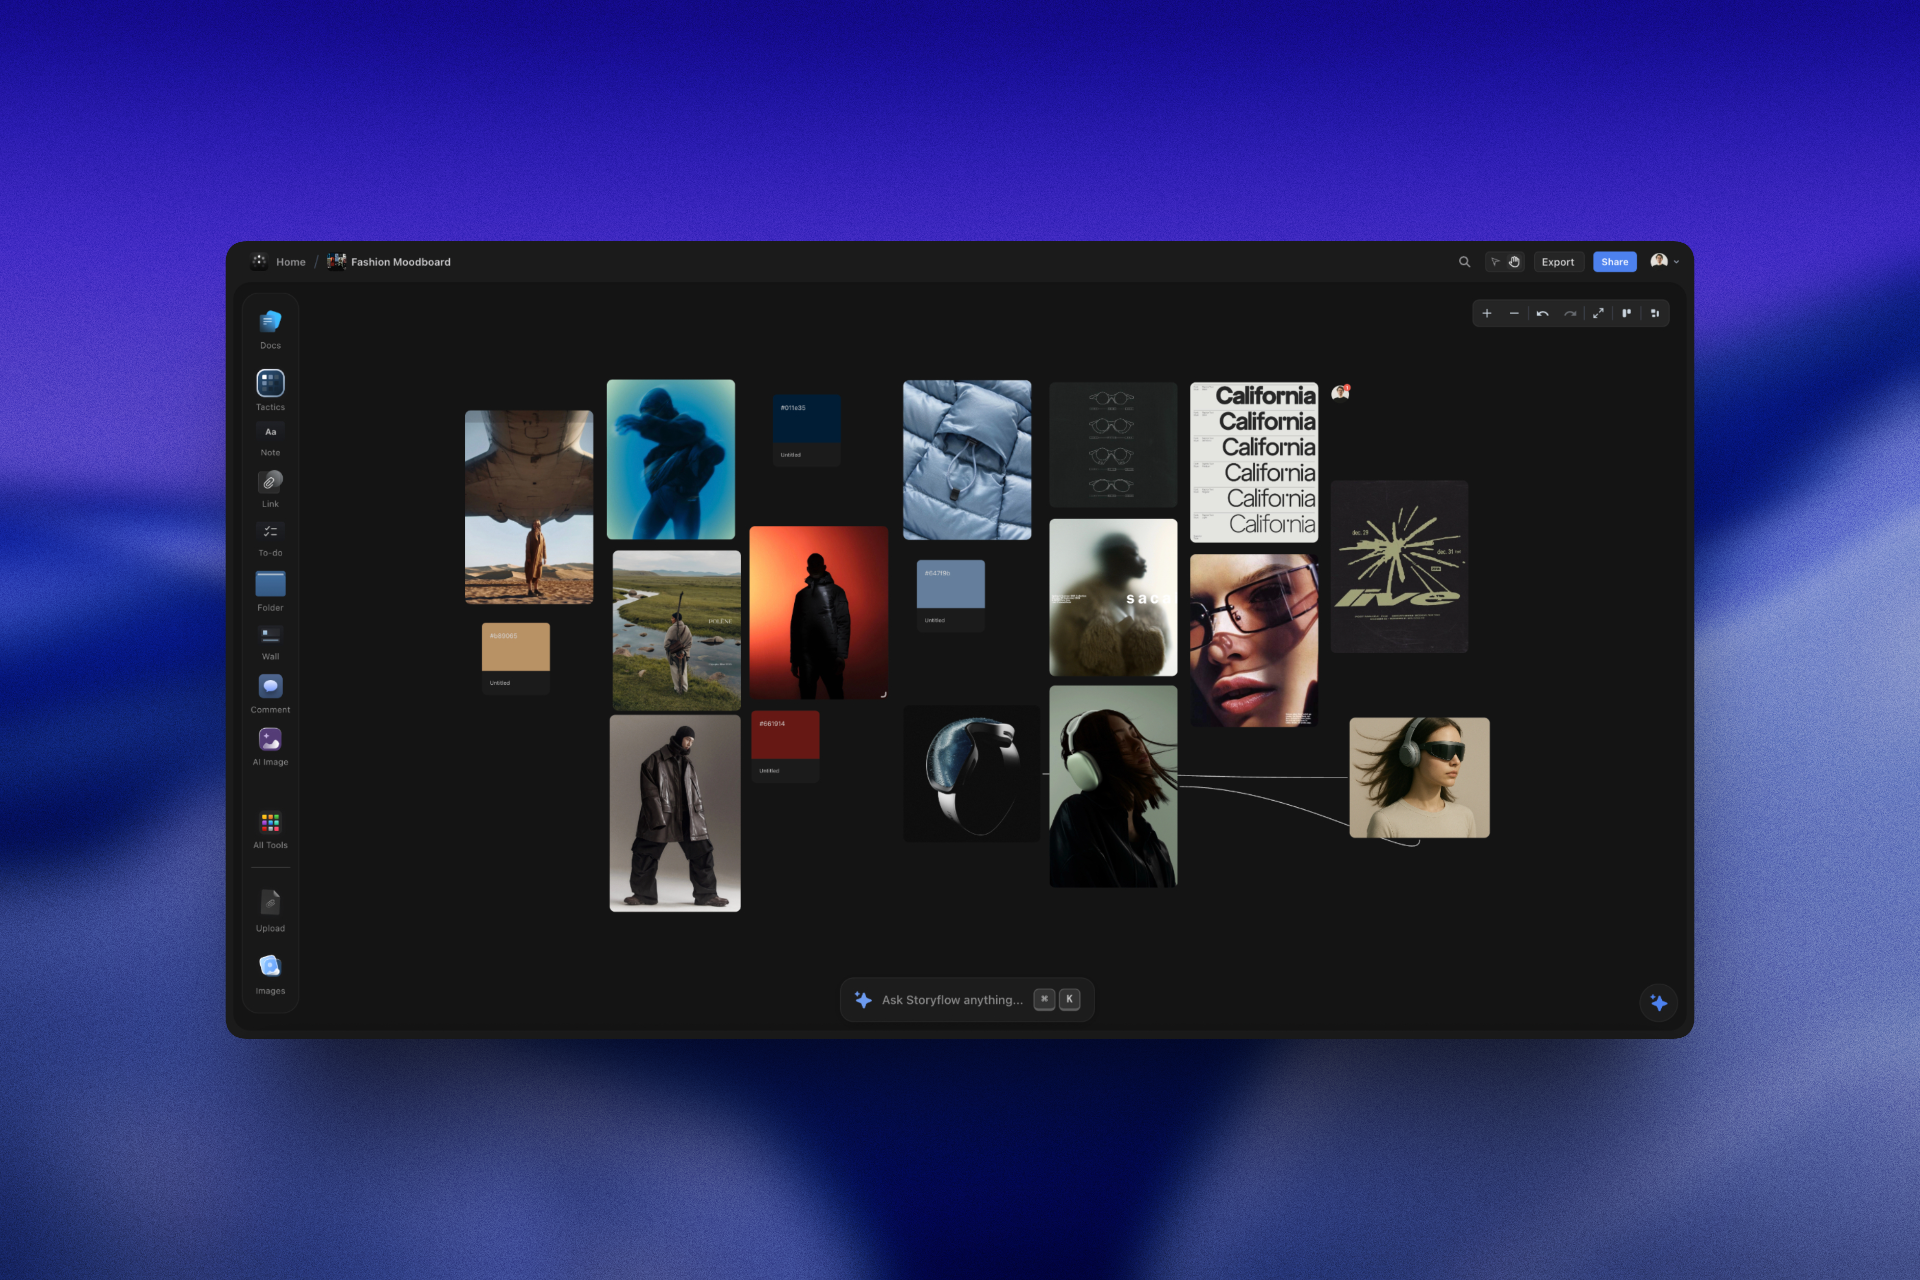This screenshot has height=1280, width=1920.
Task: Open the AI Image tool
Action: coord(270,739)
